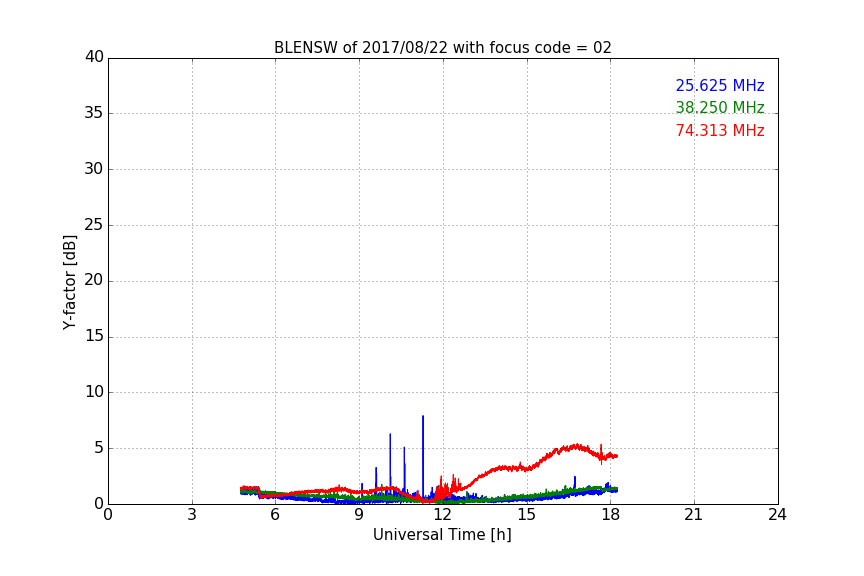Select the red '74.313 MHz' legend label
This screenshot has width=864, height=576.
tap(720, 131)
